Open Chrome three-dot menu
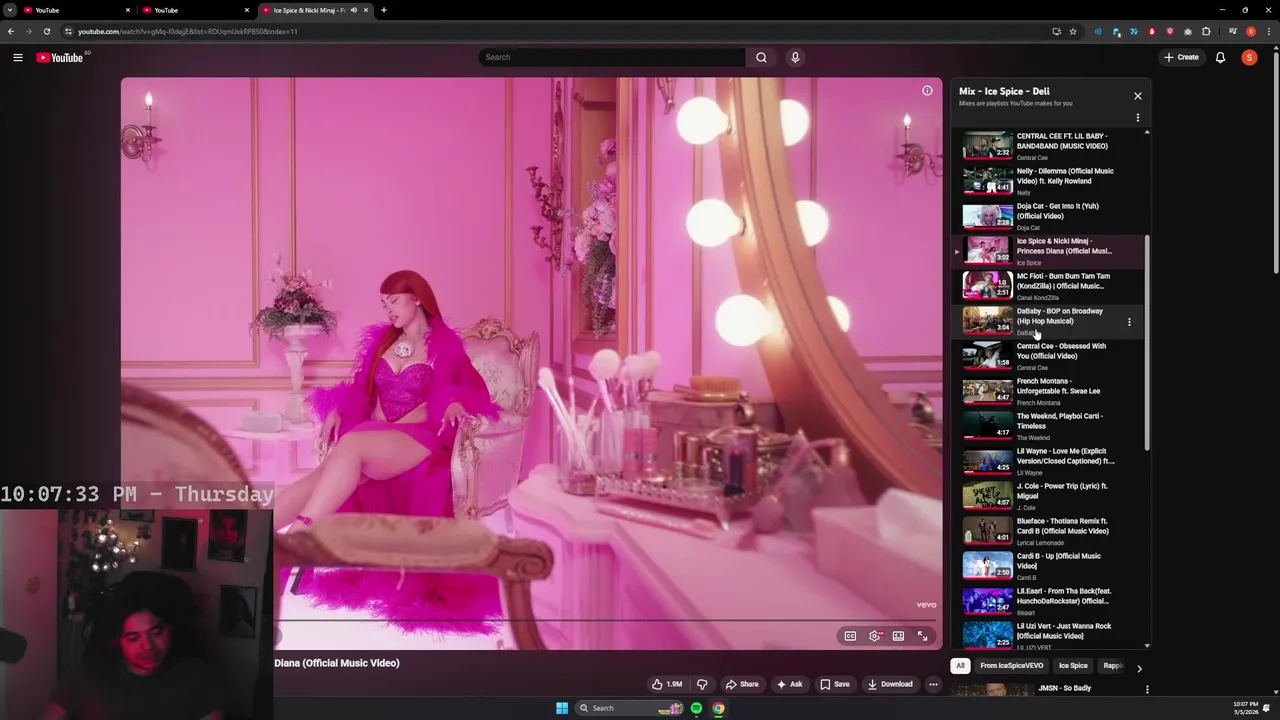The width and height of the screenshot is (1280, 720). pos(1267,31)
